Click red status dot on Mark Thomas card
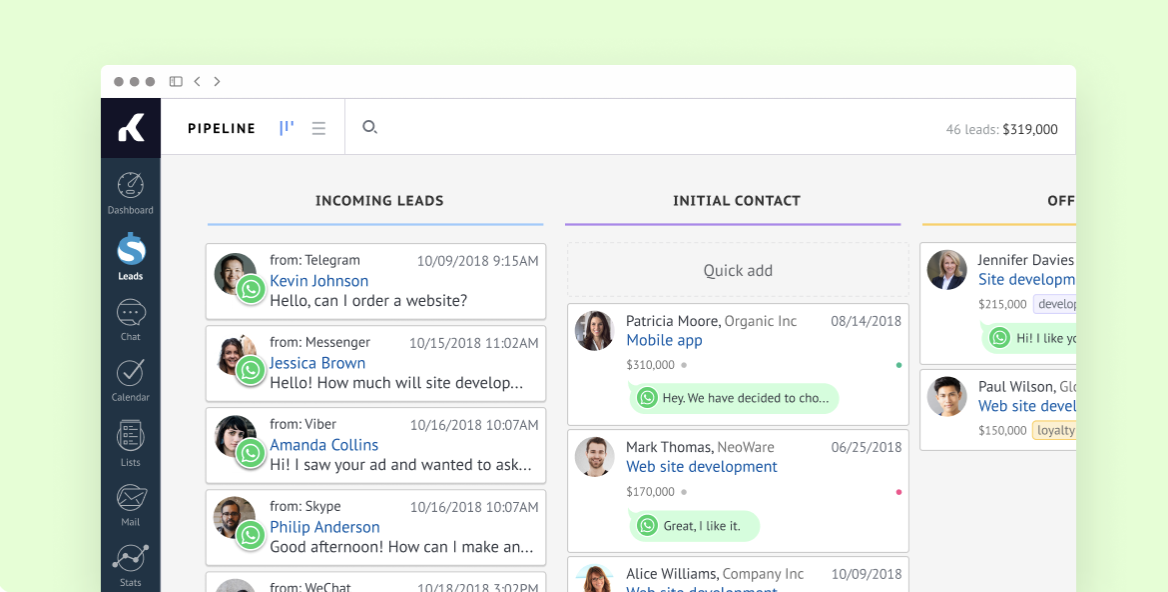 click(x=899, y=491)
